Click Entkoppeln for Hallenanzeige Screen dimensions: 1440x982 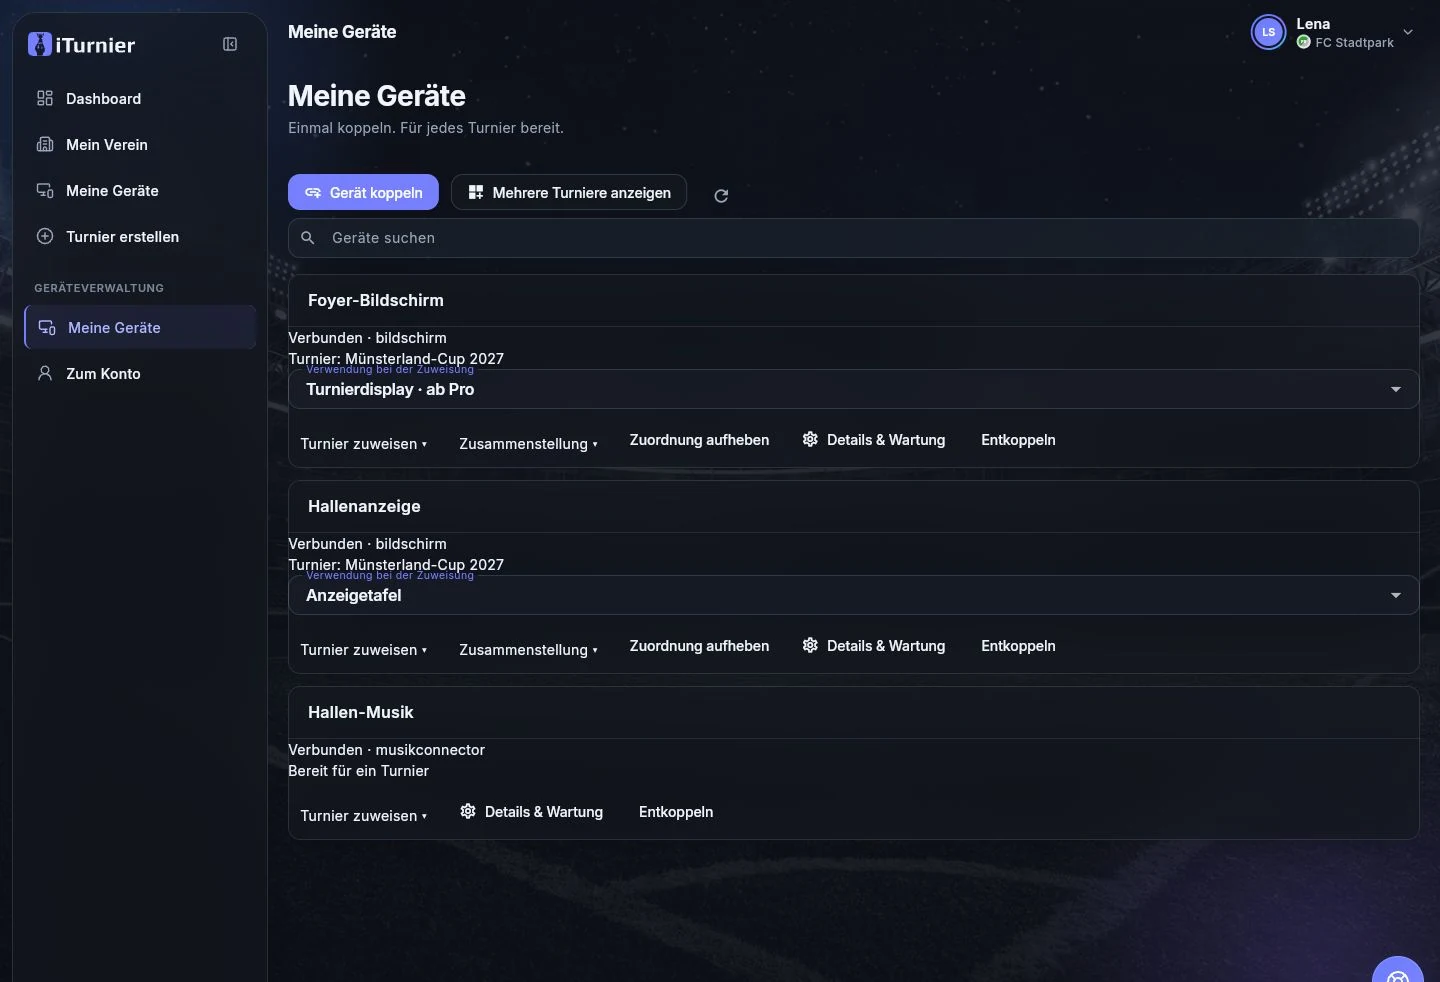tap(1018, 646)
